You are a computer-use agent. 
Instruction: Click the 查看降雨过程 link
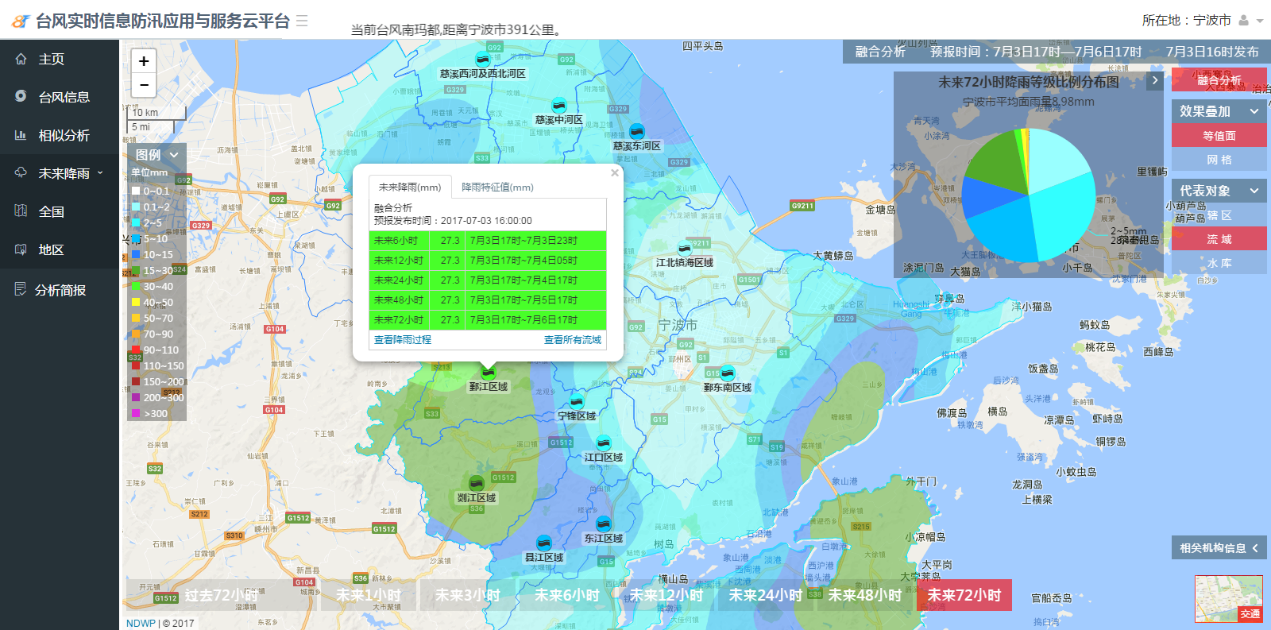pyautogui.click(x=402, y=340)
